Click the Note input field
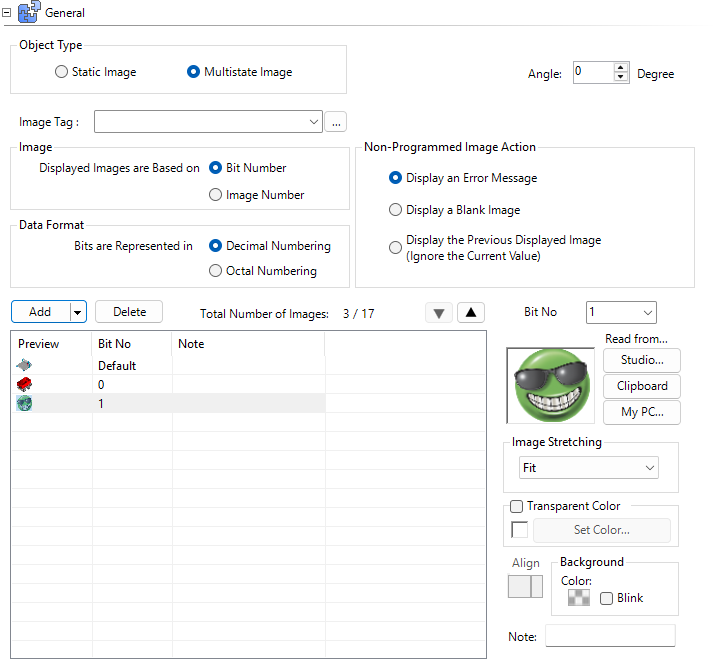The height and width of the screenshot is (670, 716). tap(610, 635)
